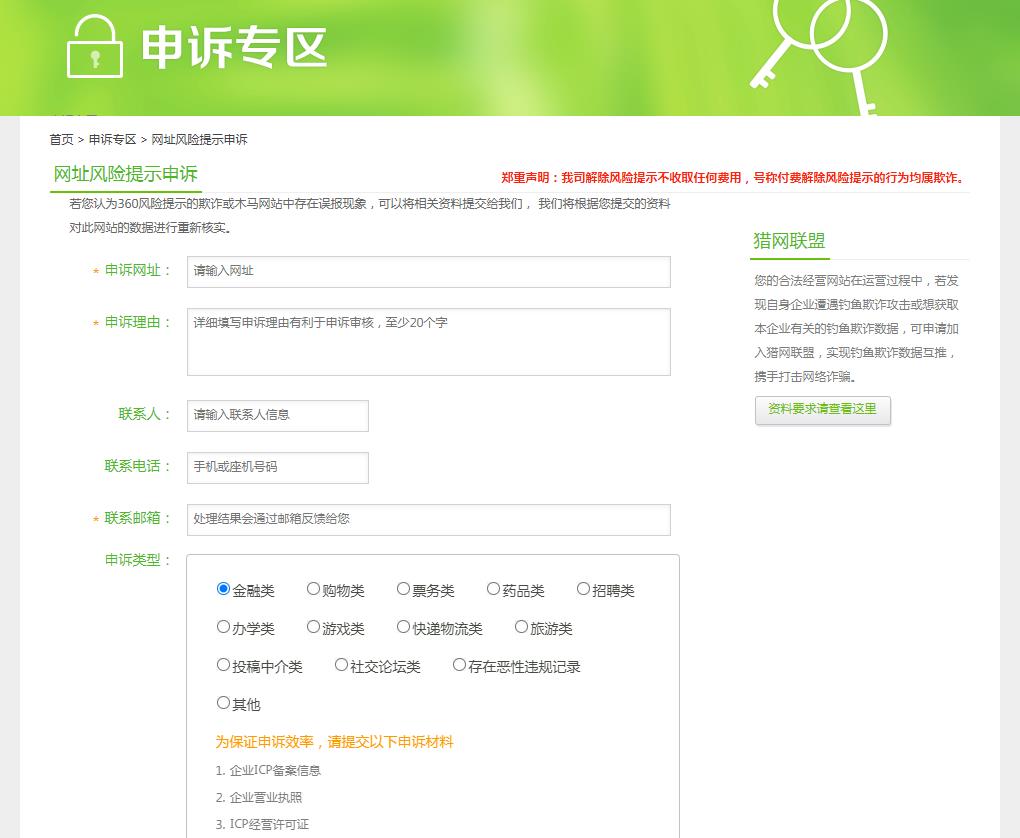Screen dimensions: 1020x838
Task: Click the 联系电话 input field
Action: tap(277, 468)
